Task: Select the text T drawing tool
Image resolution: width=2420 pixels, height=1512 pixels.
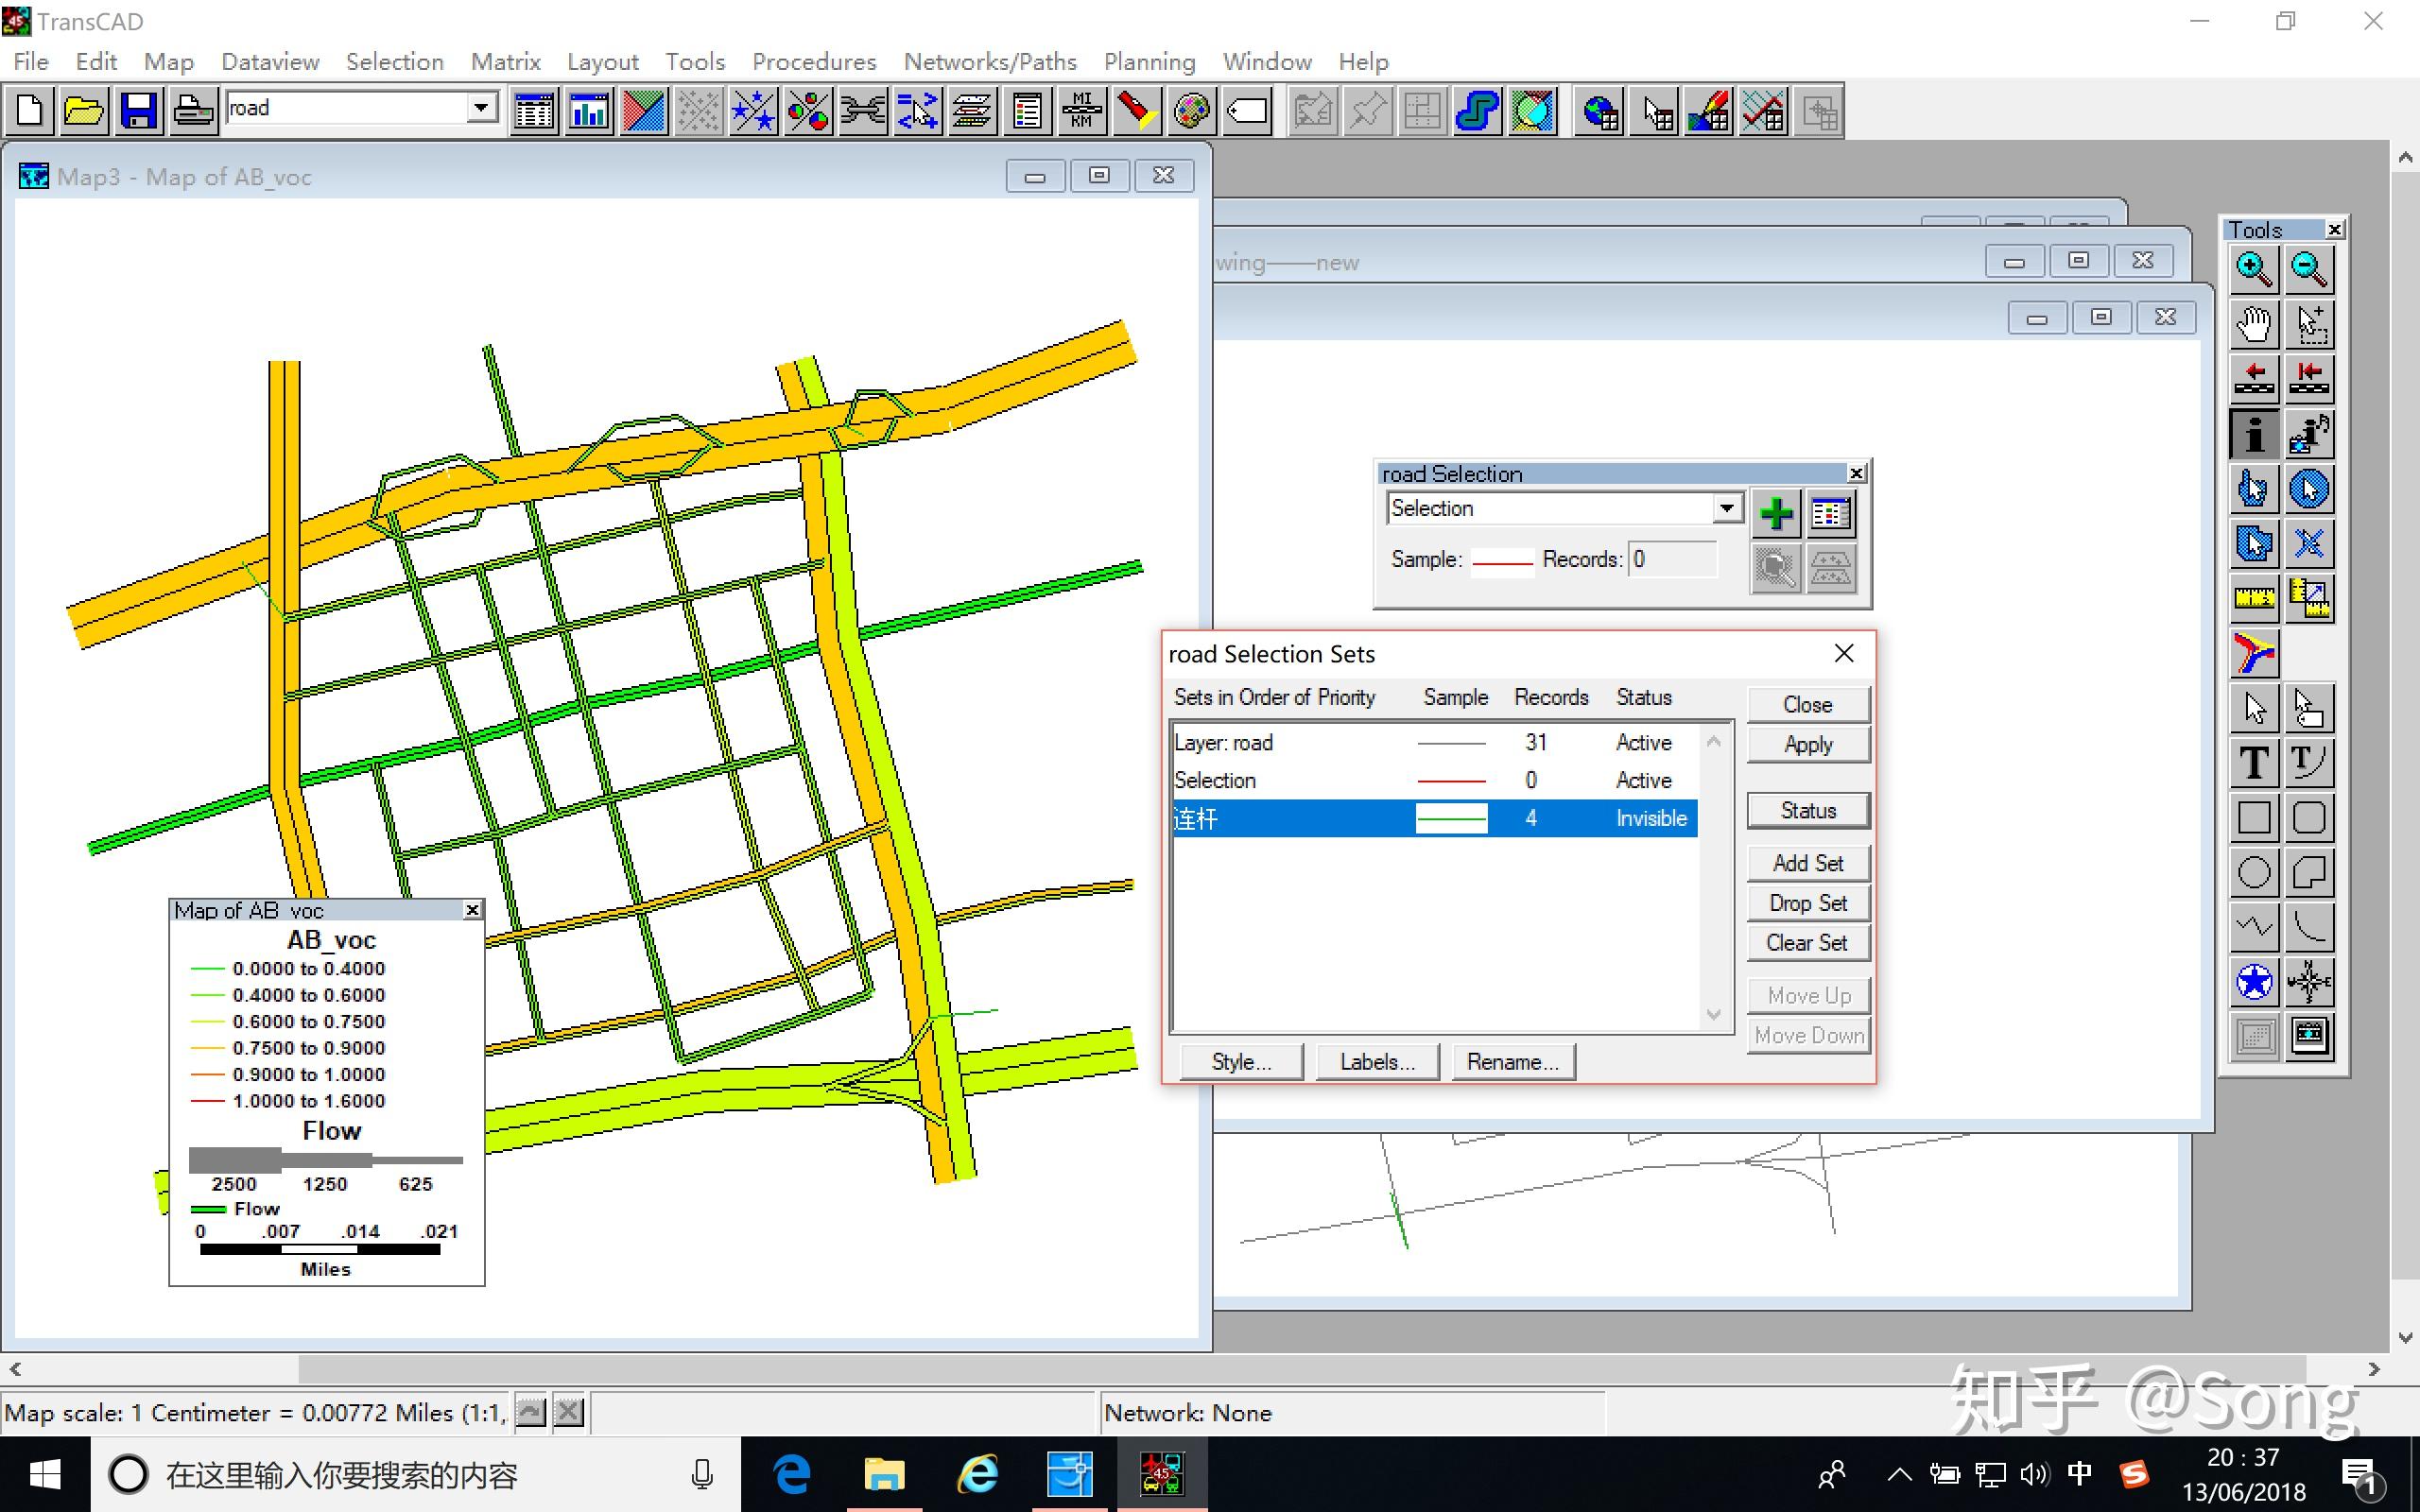Action: (2253, 763)
